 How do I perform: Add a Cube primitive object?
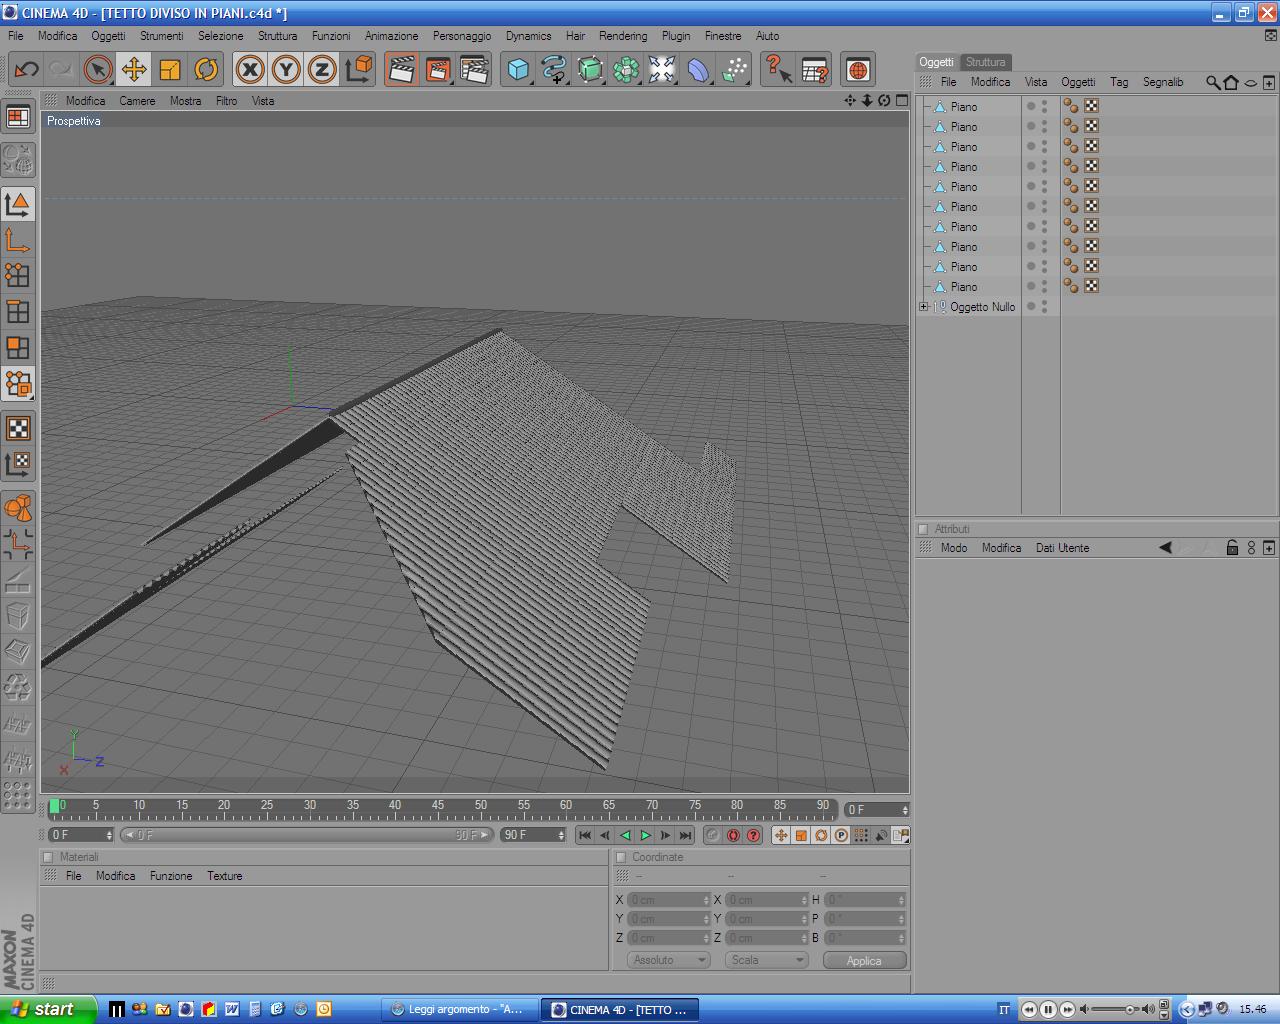(517, 69)
